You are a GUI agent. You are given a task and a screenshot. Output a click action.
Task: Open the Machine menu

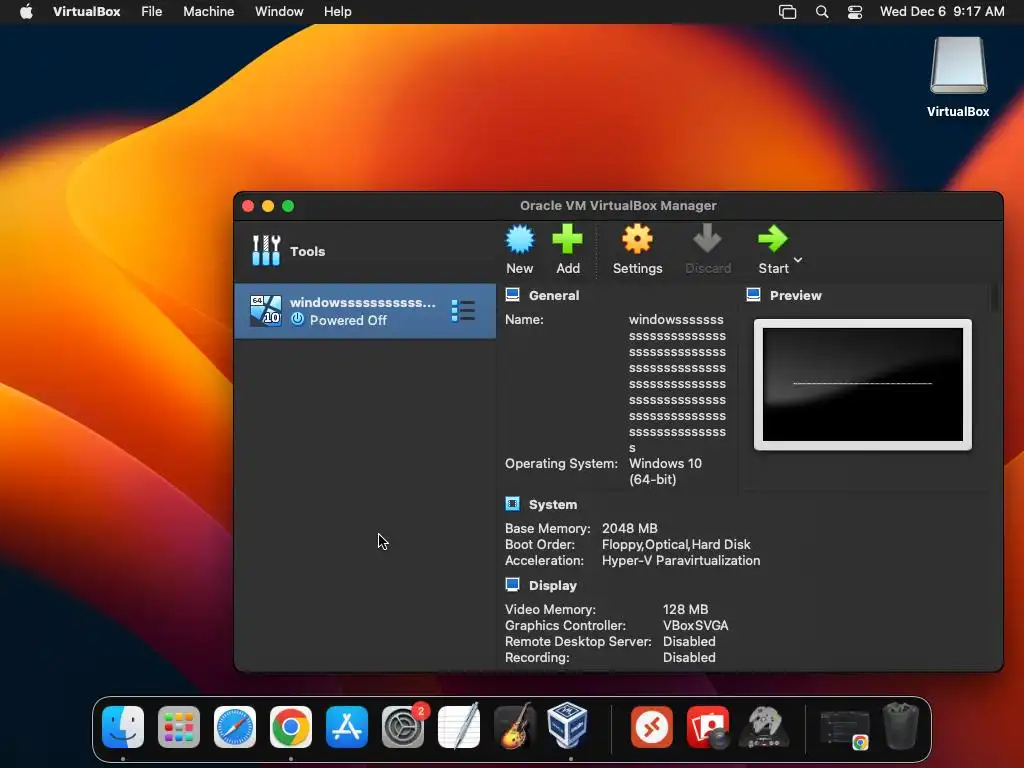pos(208,12)
